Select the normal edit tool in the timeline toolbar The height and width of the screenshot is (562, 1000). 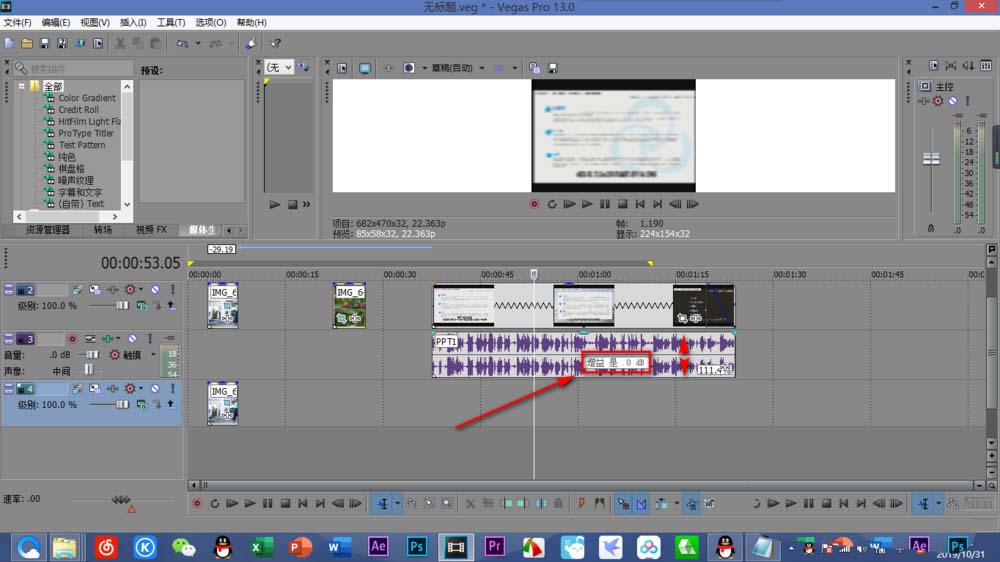(381, 504)
